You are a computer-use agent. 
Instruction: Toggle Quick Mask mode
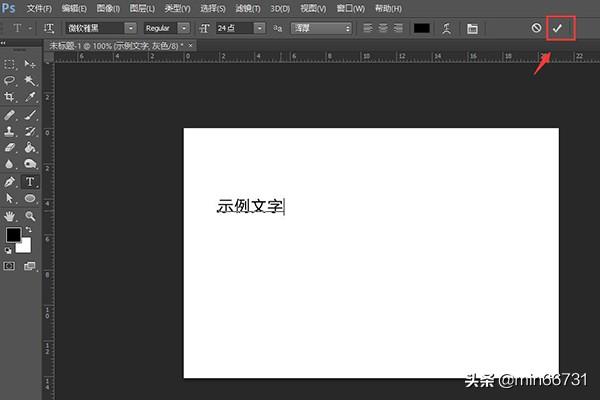pos(9,266)
